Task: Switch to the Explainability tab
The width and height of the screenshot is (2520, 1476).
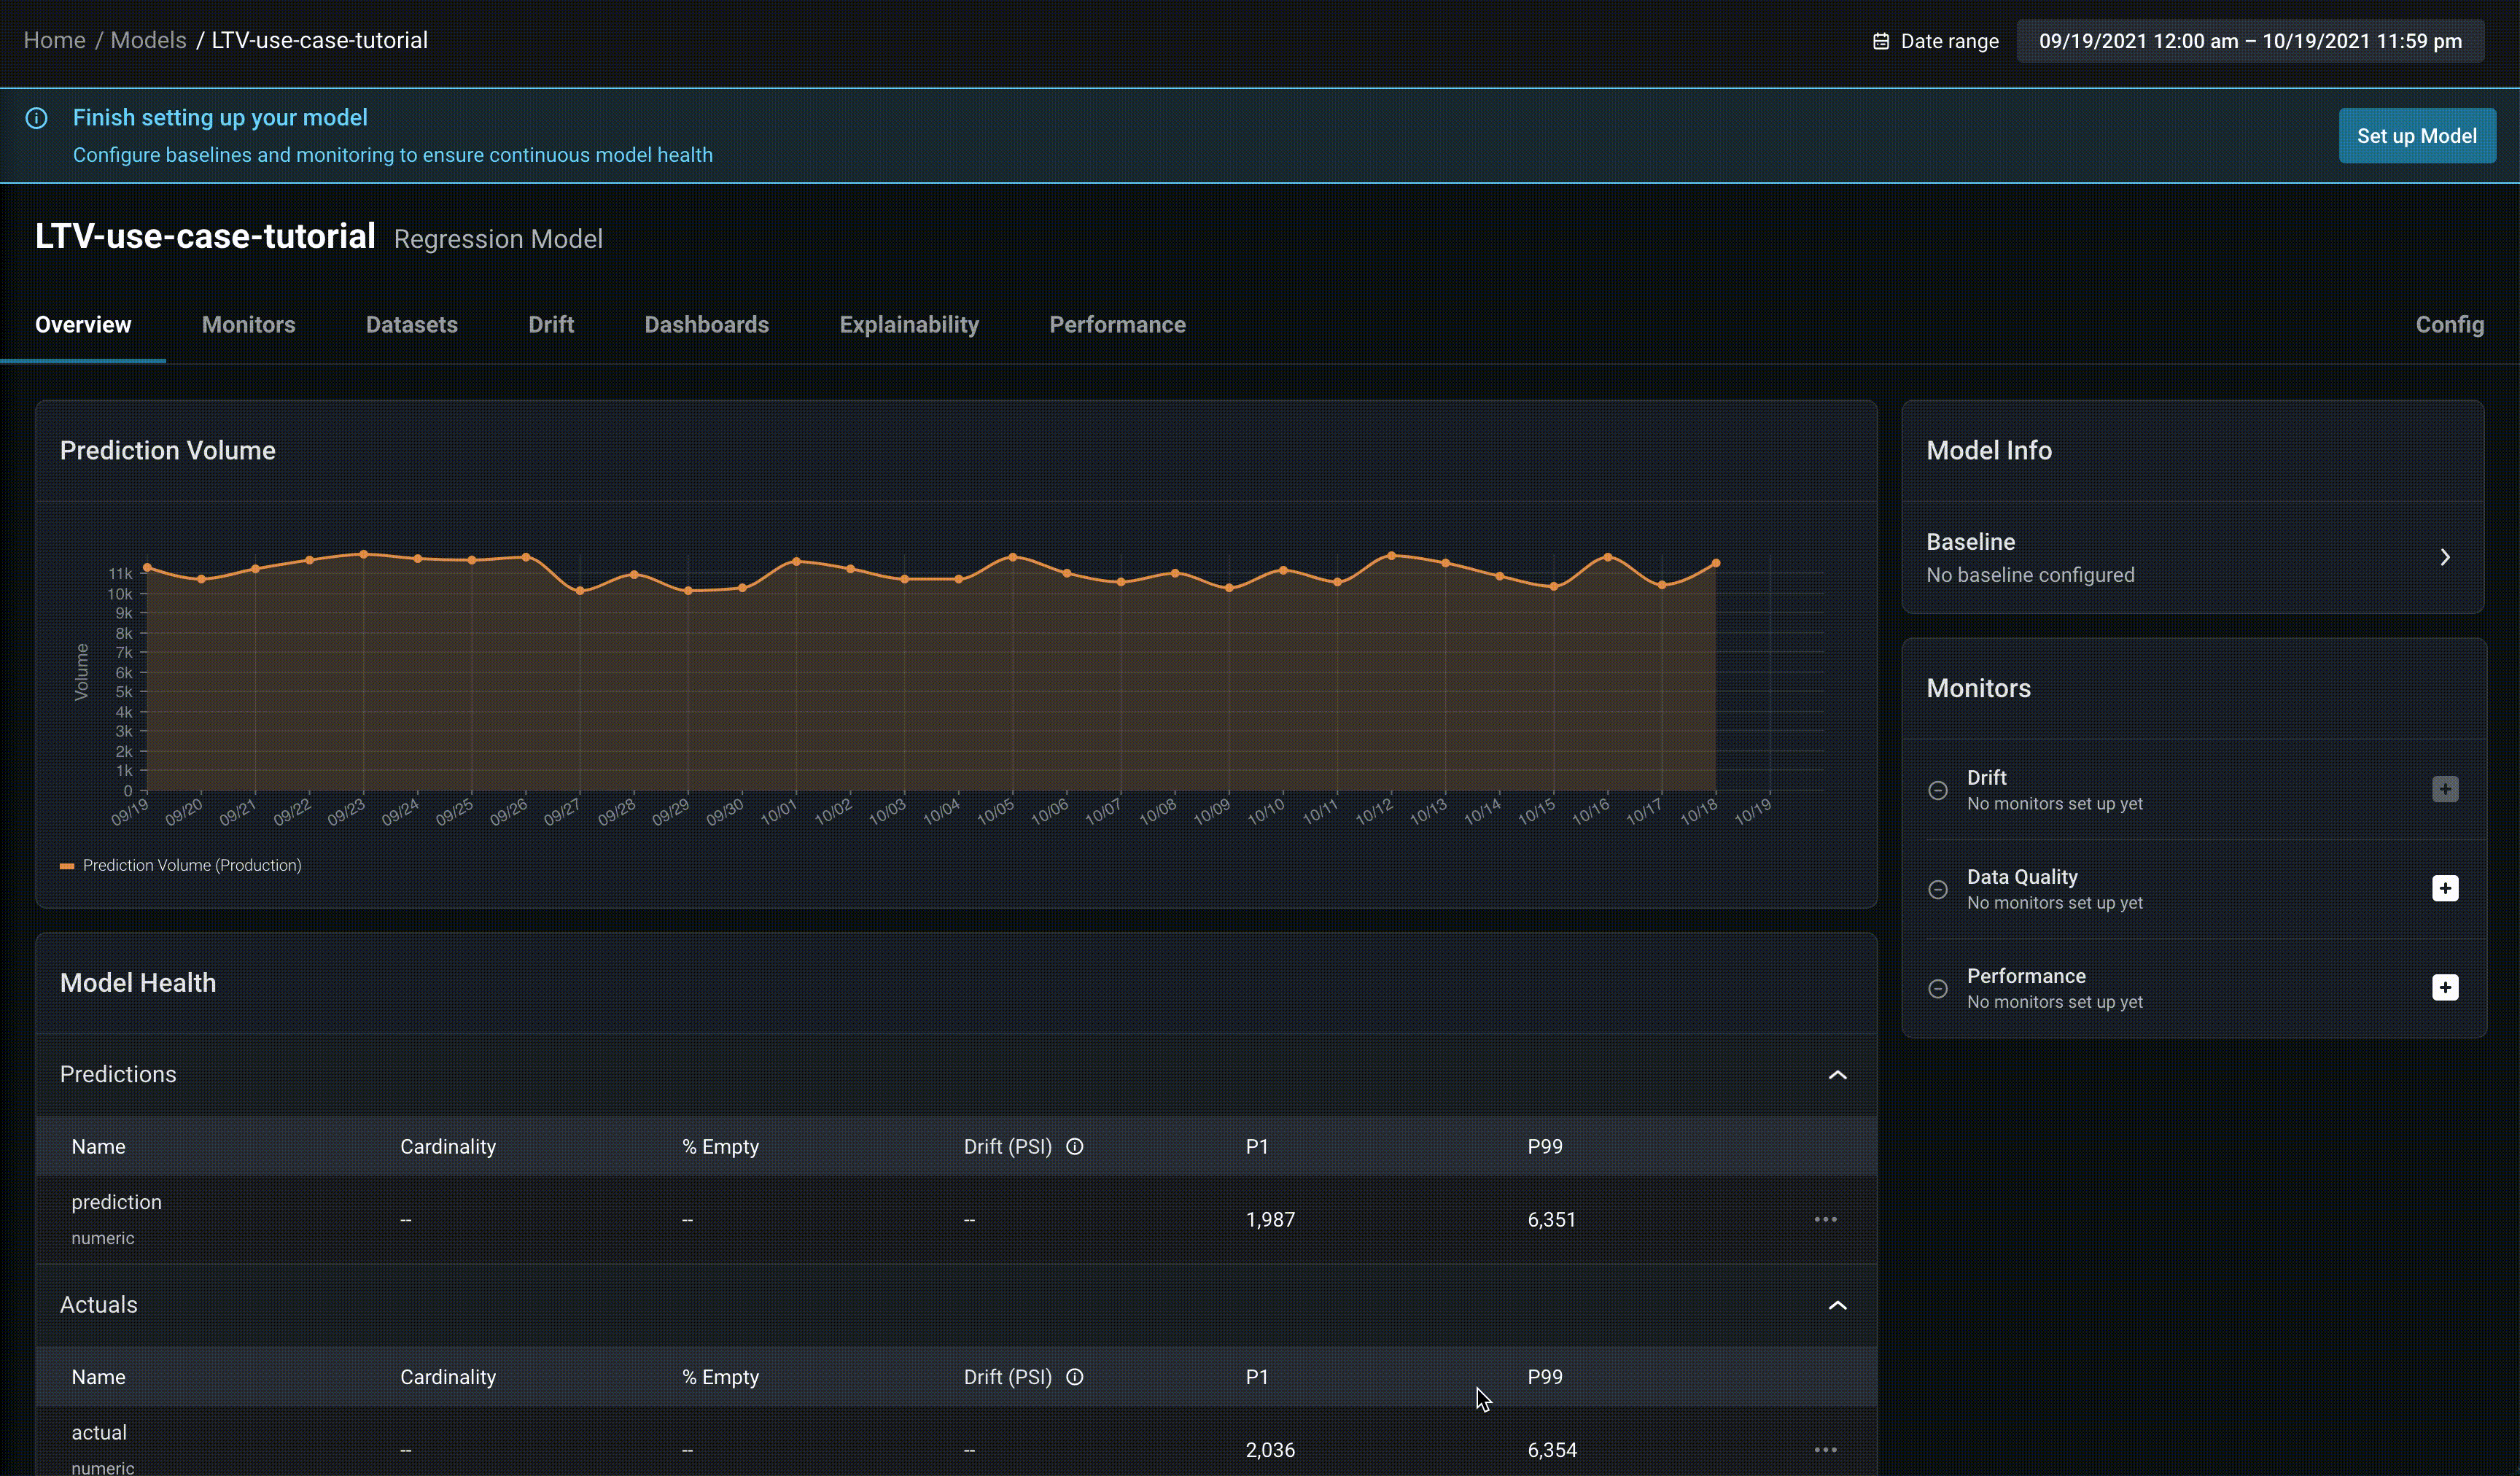Action: [x=908, y=324]
